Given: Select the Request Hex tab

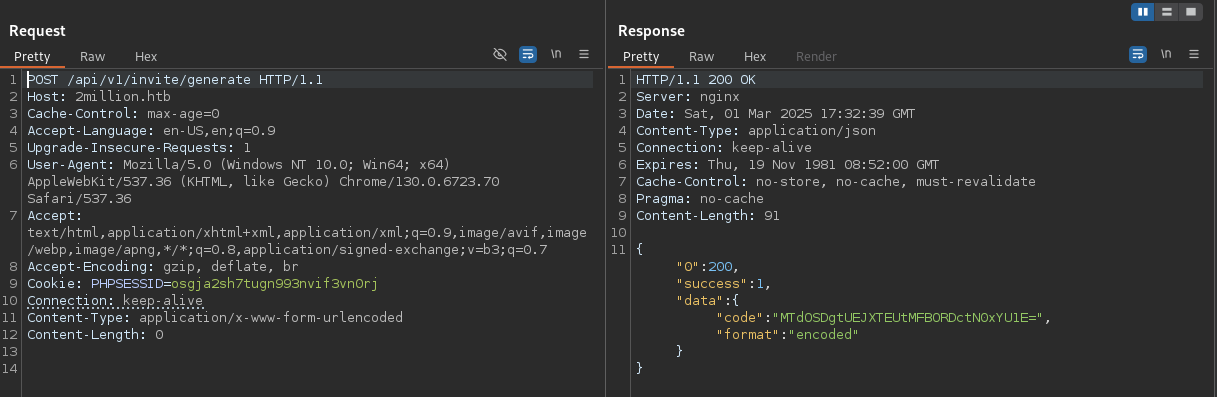Looking at the screenshot, I should tap(146, 57).
